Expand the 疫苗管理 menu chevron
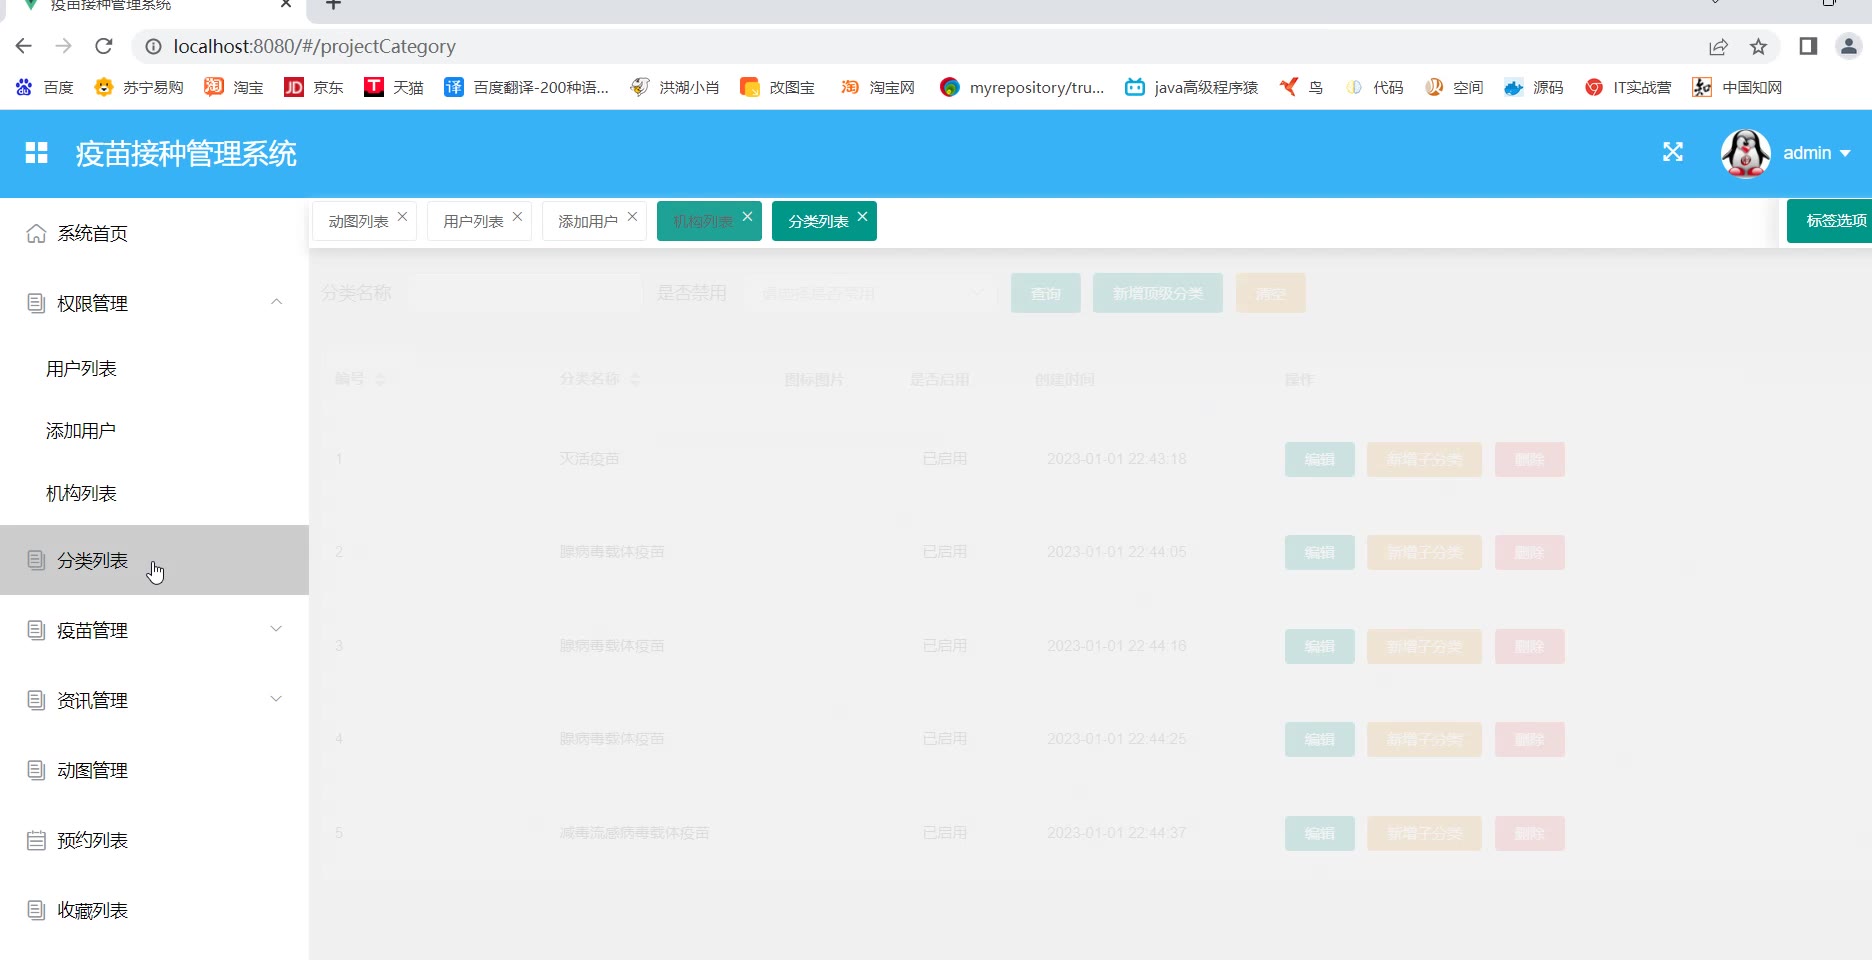Image resolution: width=1872 pixels, height=960 pixels. coord(277,629)
